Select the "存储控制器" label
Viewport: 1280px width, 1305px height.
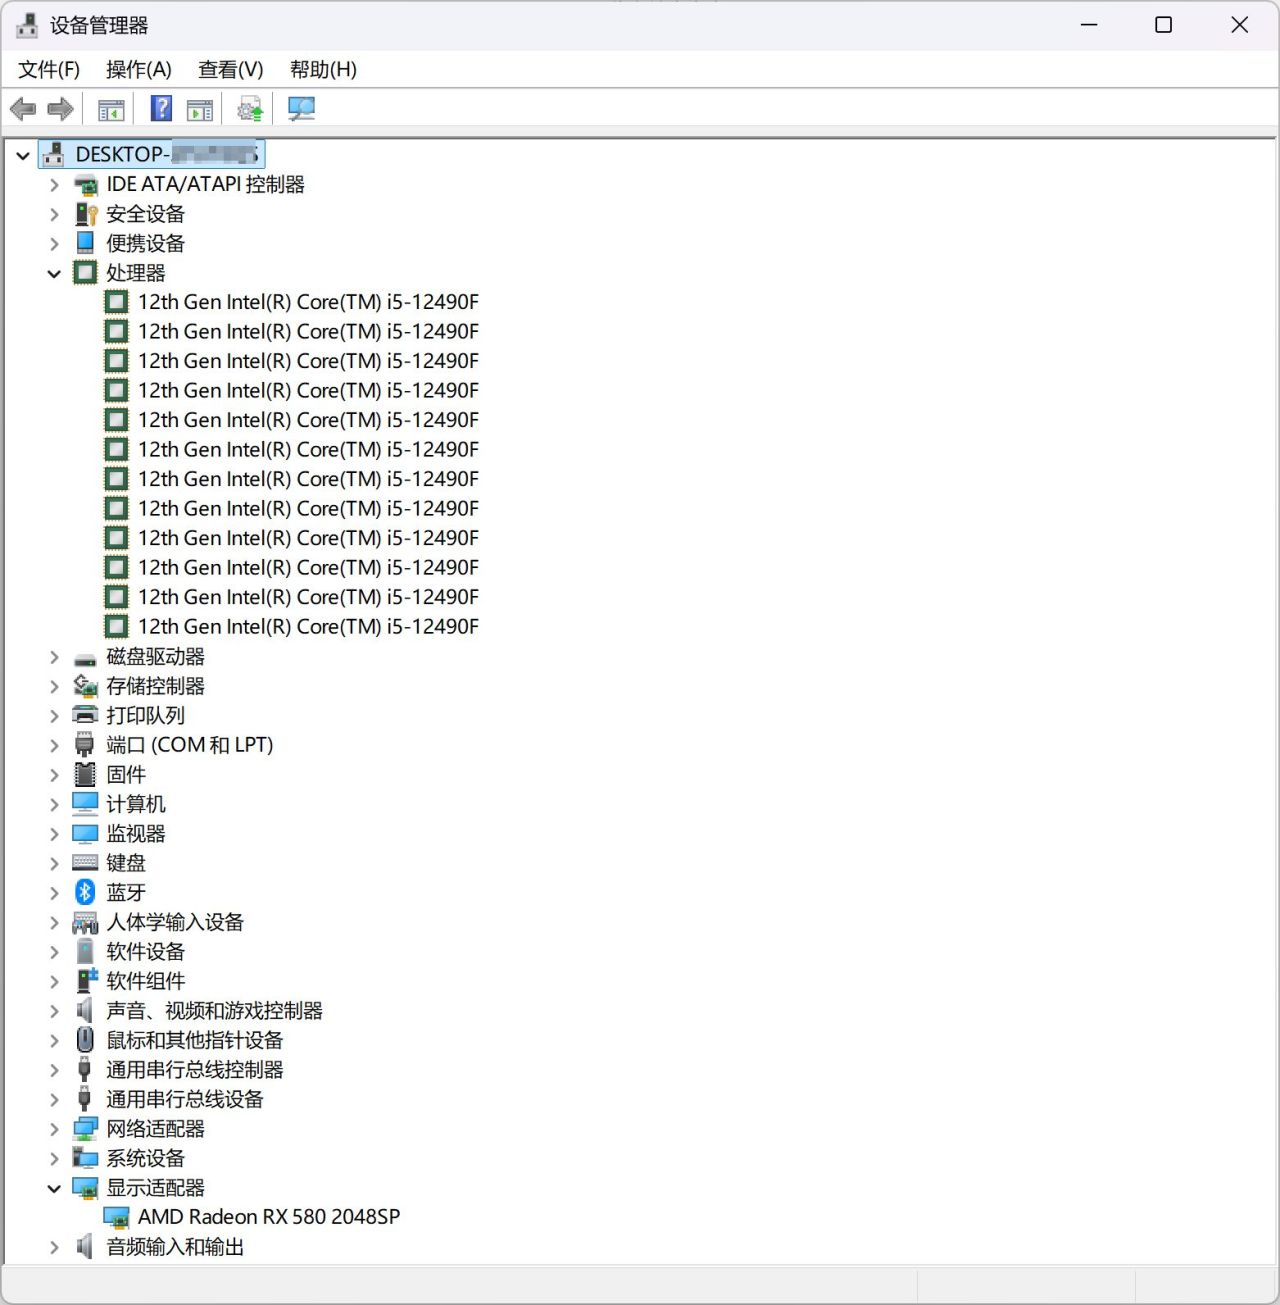[x=155, y=686]
